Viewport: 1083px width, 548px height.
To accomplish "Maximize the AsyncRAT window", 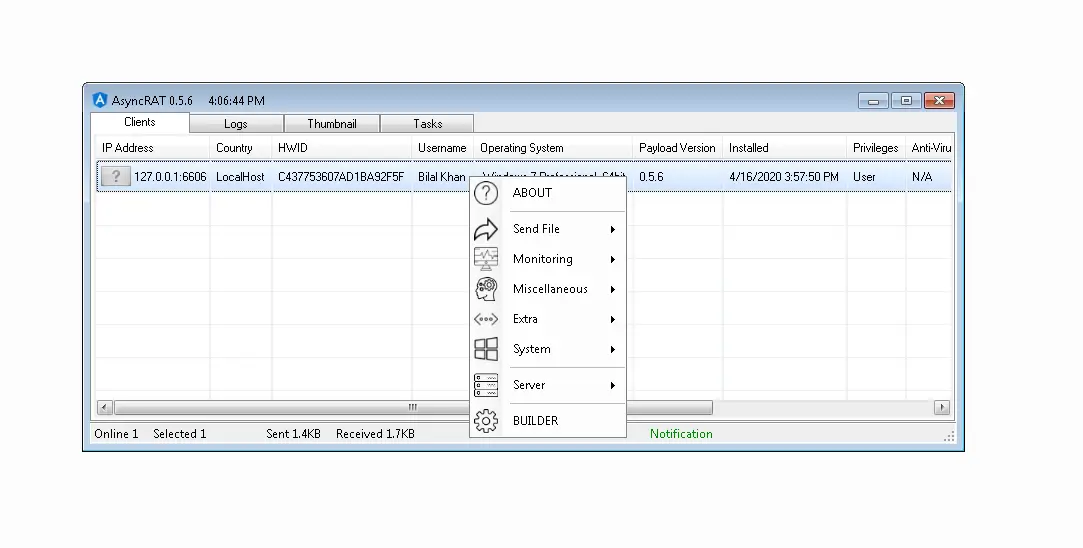I will (906, 101).
